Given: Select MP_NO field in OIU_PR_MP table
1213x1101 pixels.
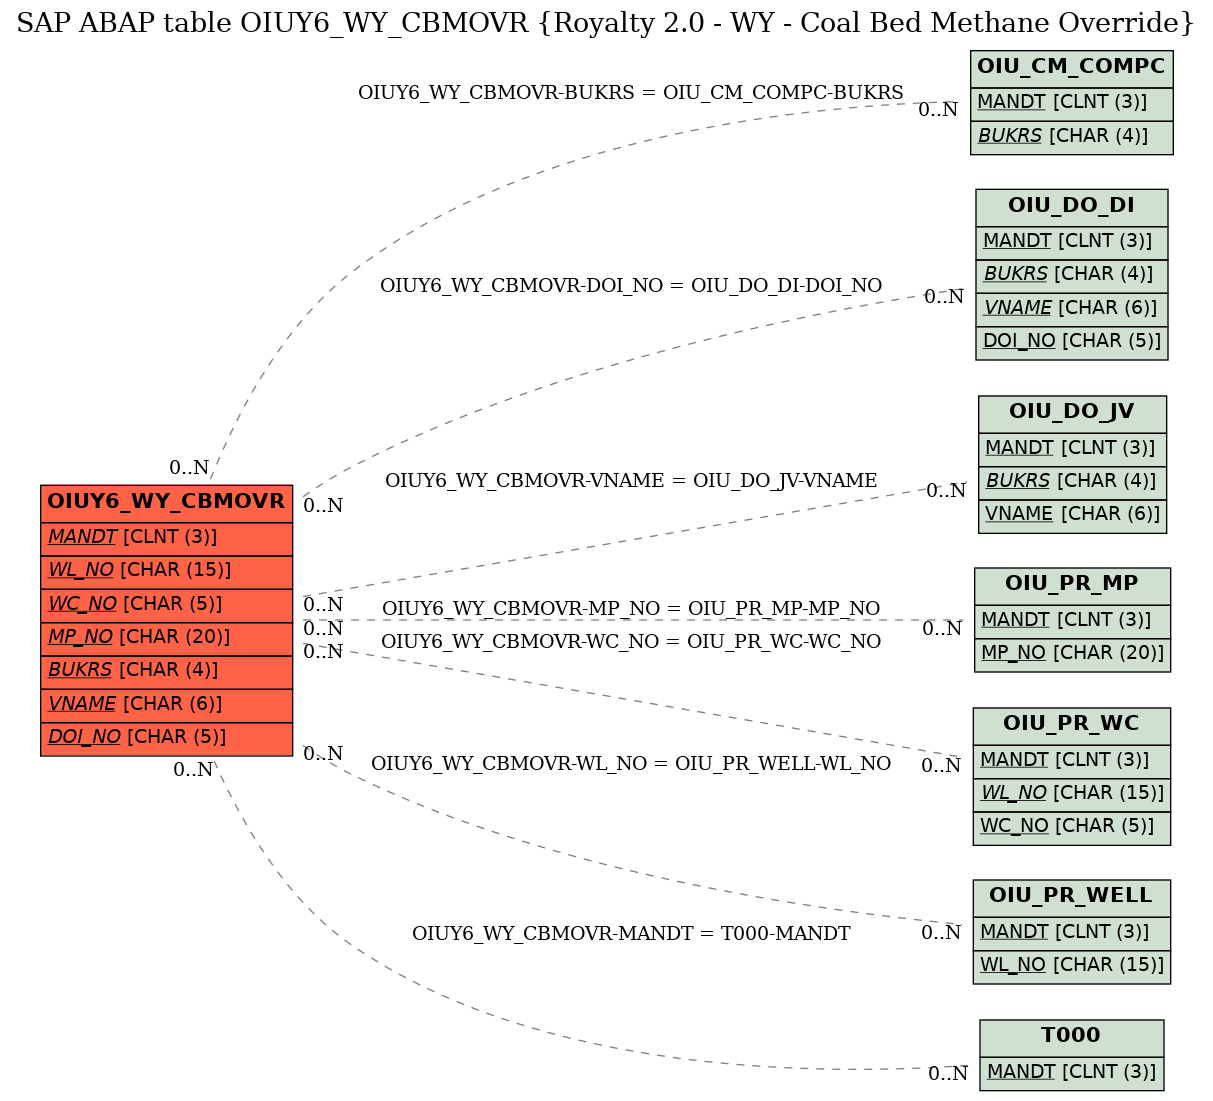Looking at the screenshot, I should (x=1072, y=654).
